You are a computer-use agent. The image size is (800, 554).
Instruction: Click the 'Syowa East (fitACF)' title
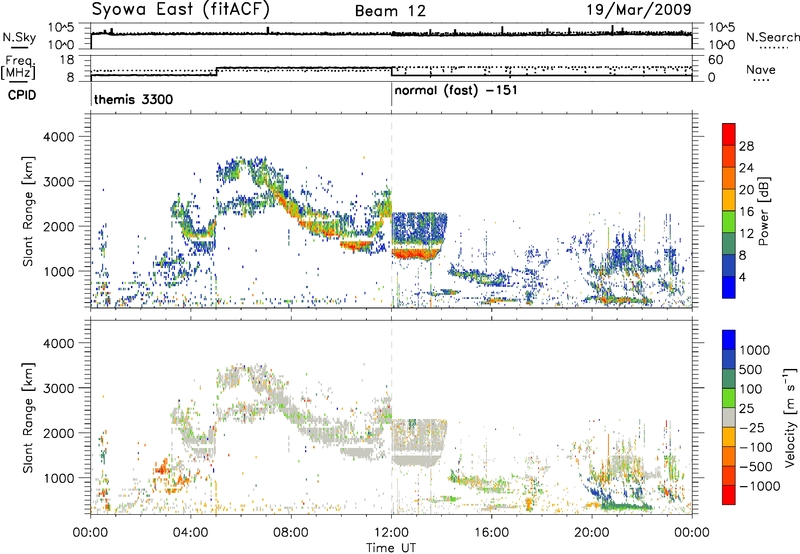click(x=181, y=9)
